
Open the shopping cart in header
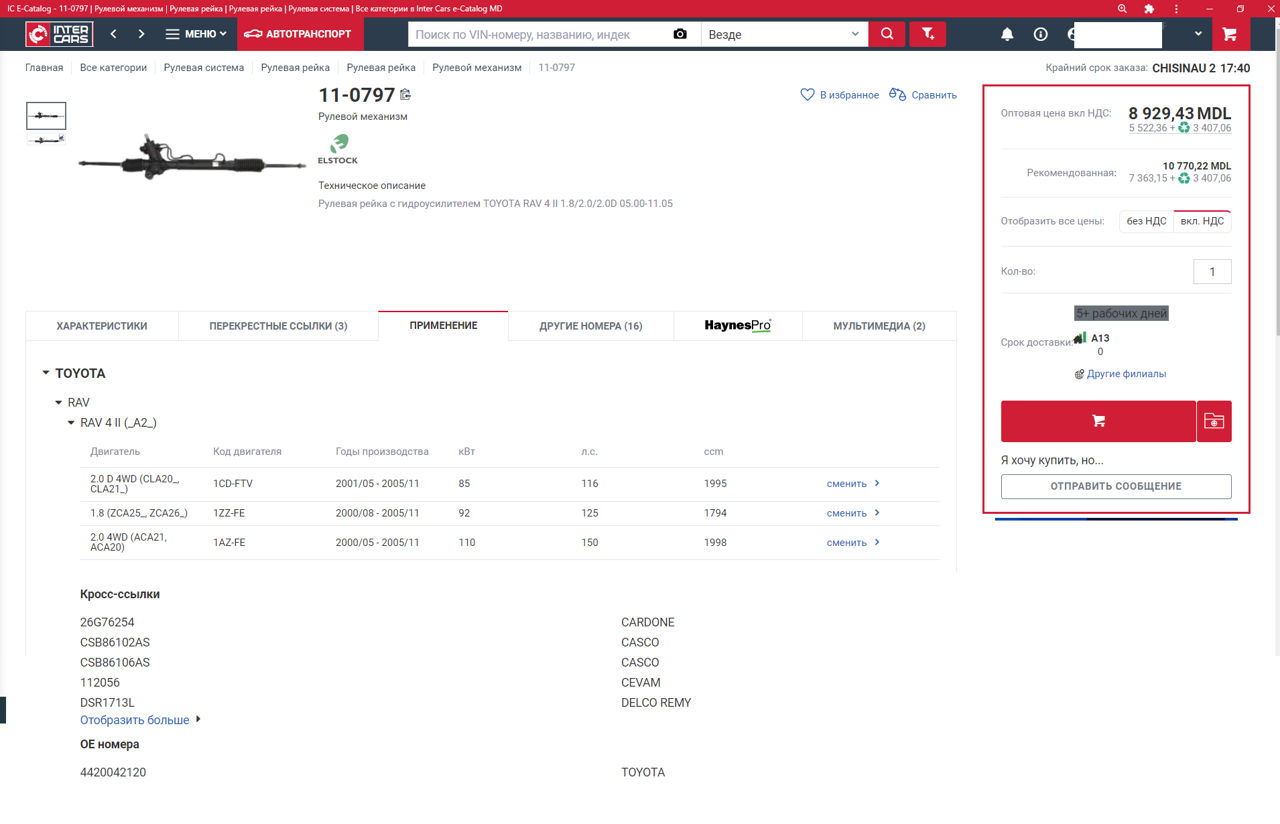1230,34
